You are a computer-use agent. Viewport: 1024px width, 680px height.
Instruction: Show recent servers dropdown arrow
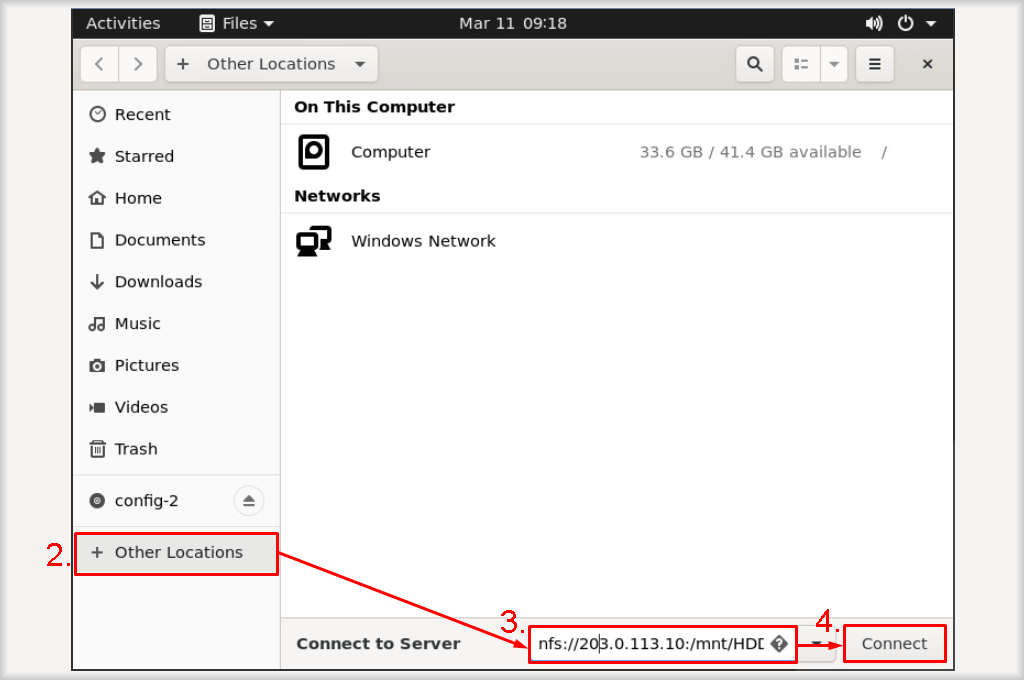(x=816, y=644)
